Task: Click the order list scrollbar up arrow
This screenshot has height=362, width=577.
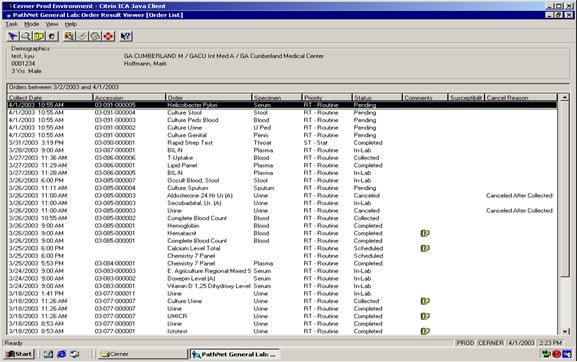Action: click(564, 98)
